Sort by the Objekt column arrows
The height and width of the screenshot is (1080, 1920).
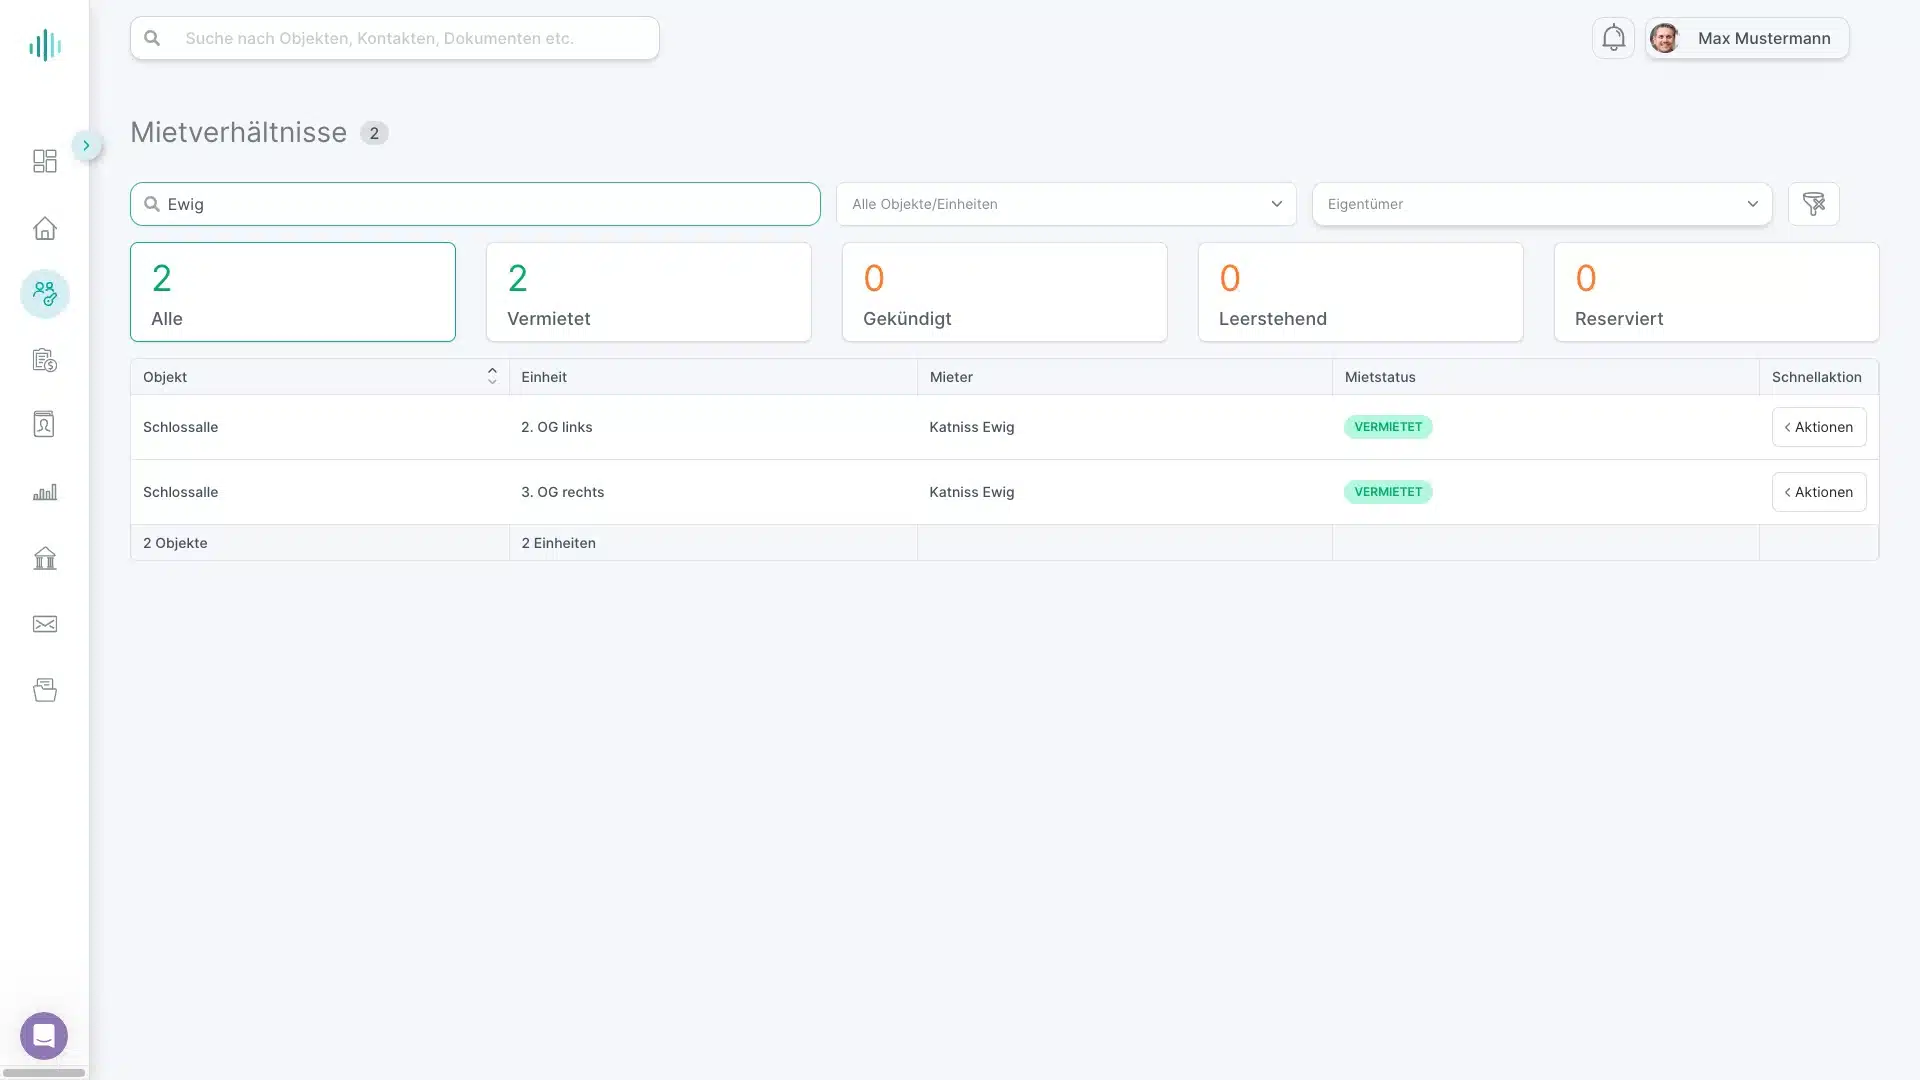(x=492, y=376)
